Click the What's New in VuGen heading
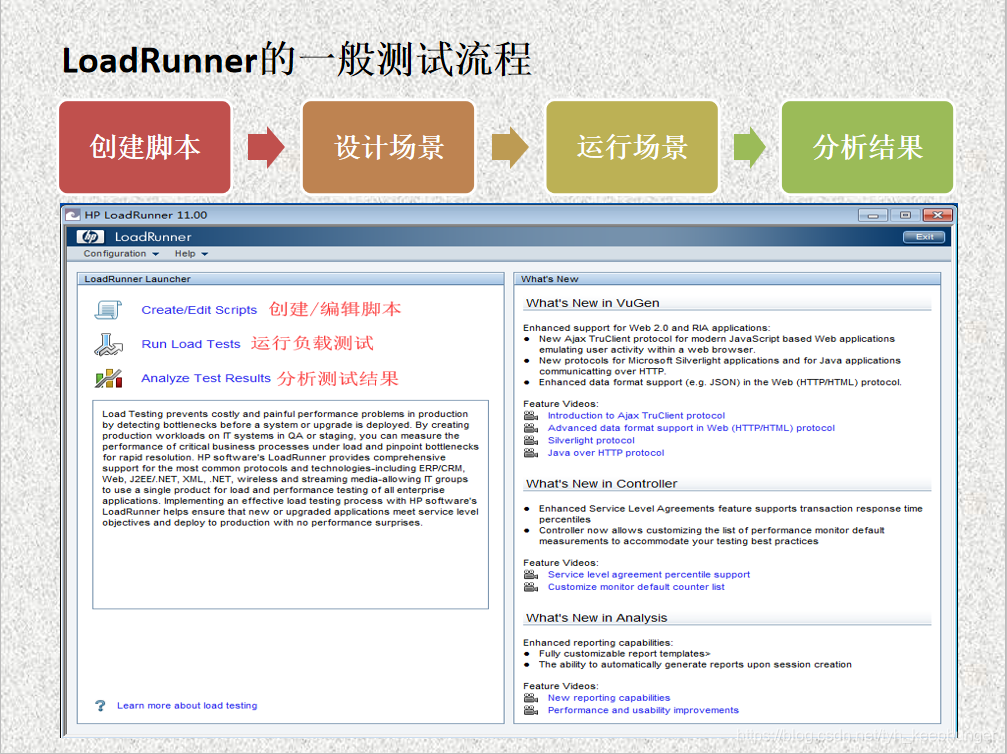The height and width of the screenshot is (754, 1007). coord(593,303)
